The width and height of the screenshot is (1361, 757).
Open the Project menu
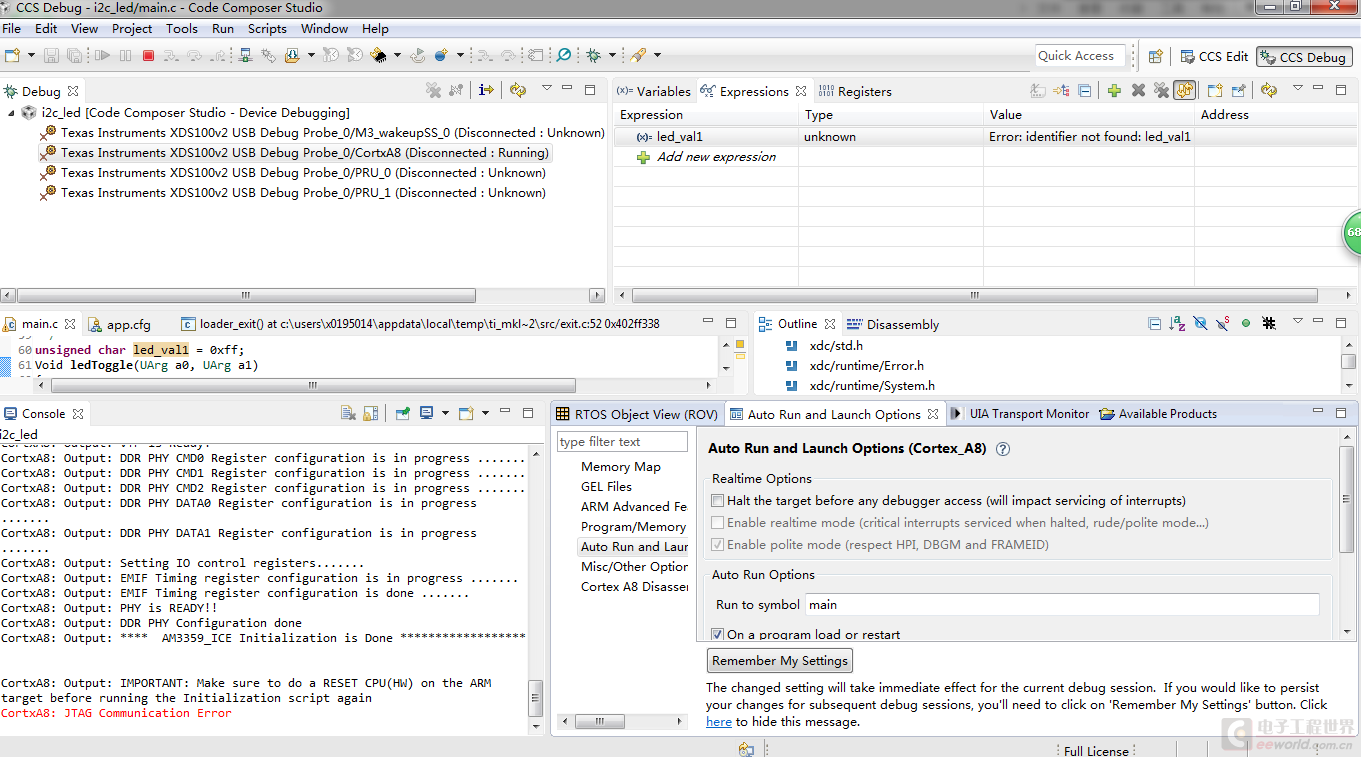[132, 28]
